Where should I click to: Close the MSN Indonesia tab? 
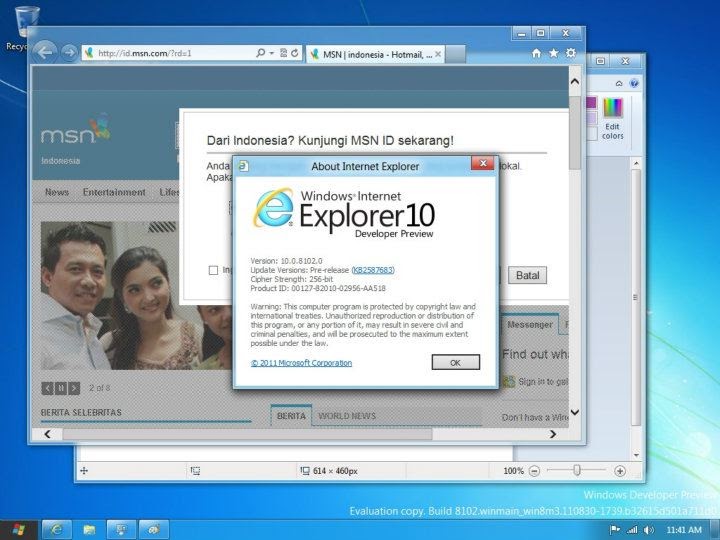click(438, 54)
